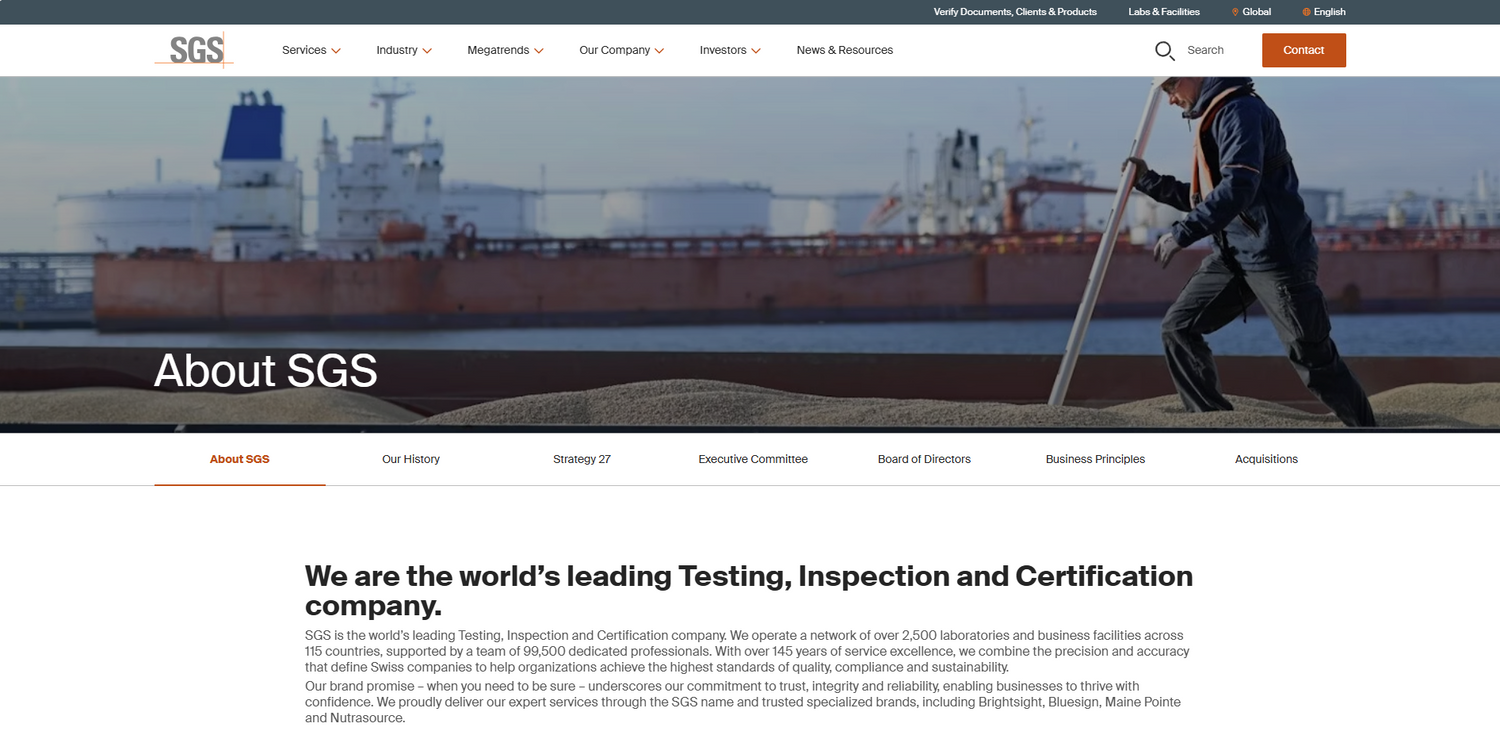
Task: Open the Megatrends dropdown
Action: click(x=505, y=50)
